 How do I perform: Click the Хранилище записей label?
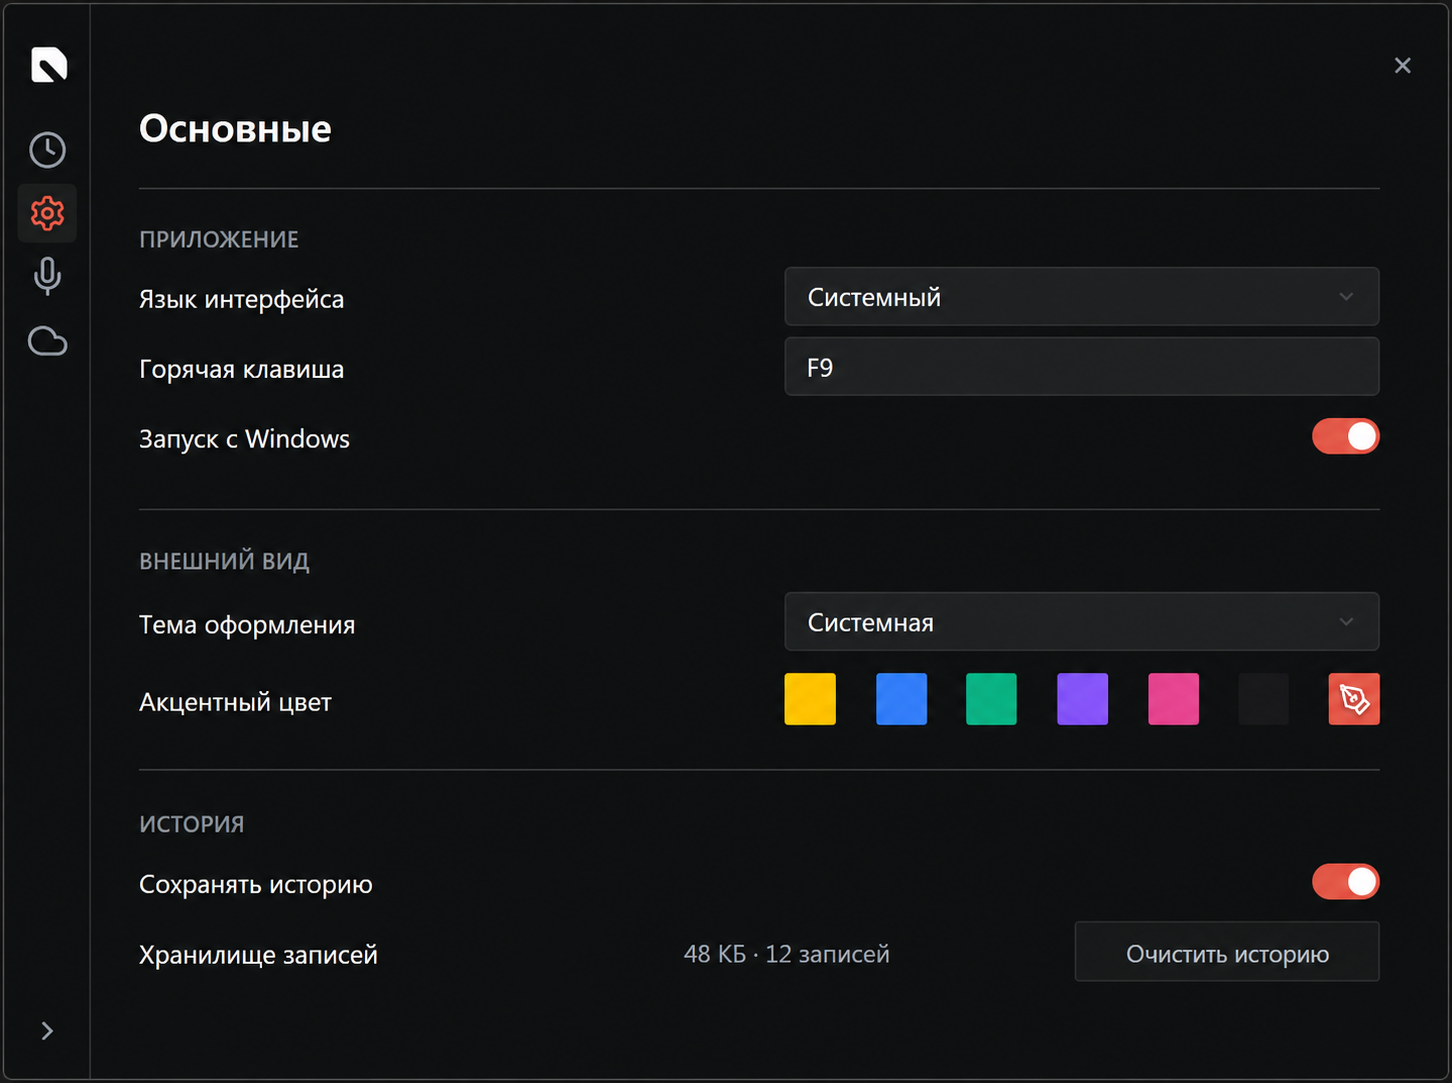pyautogui.click(x=258, y=955)
